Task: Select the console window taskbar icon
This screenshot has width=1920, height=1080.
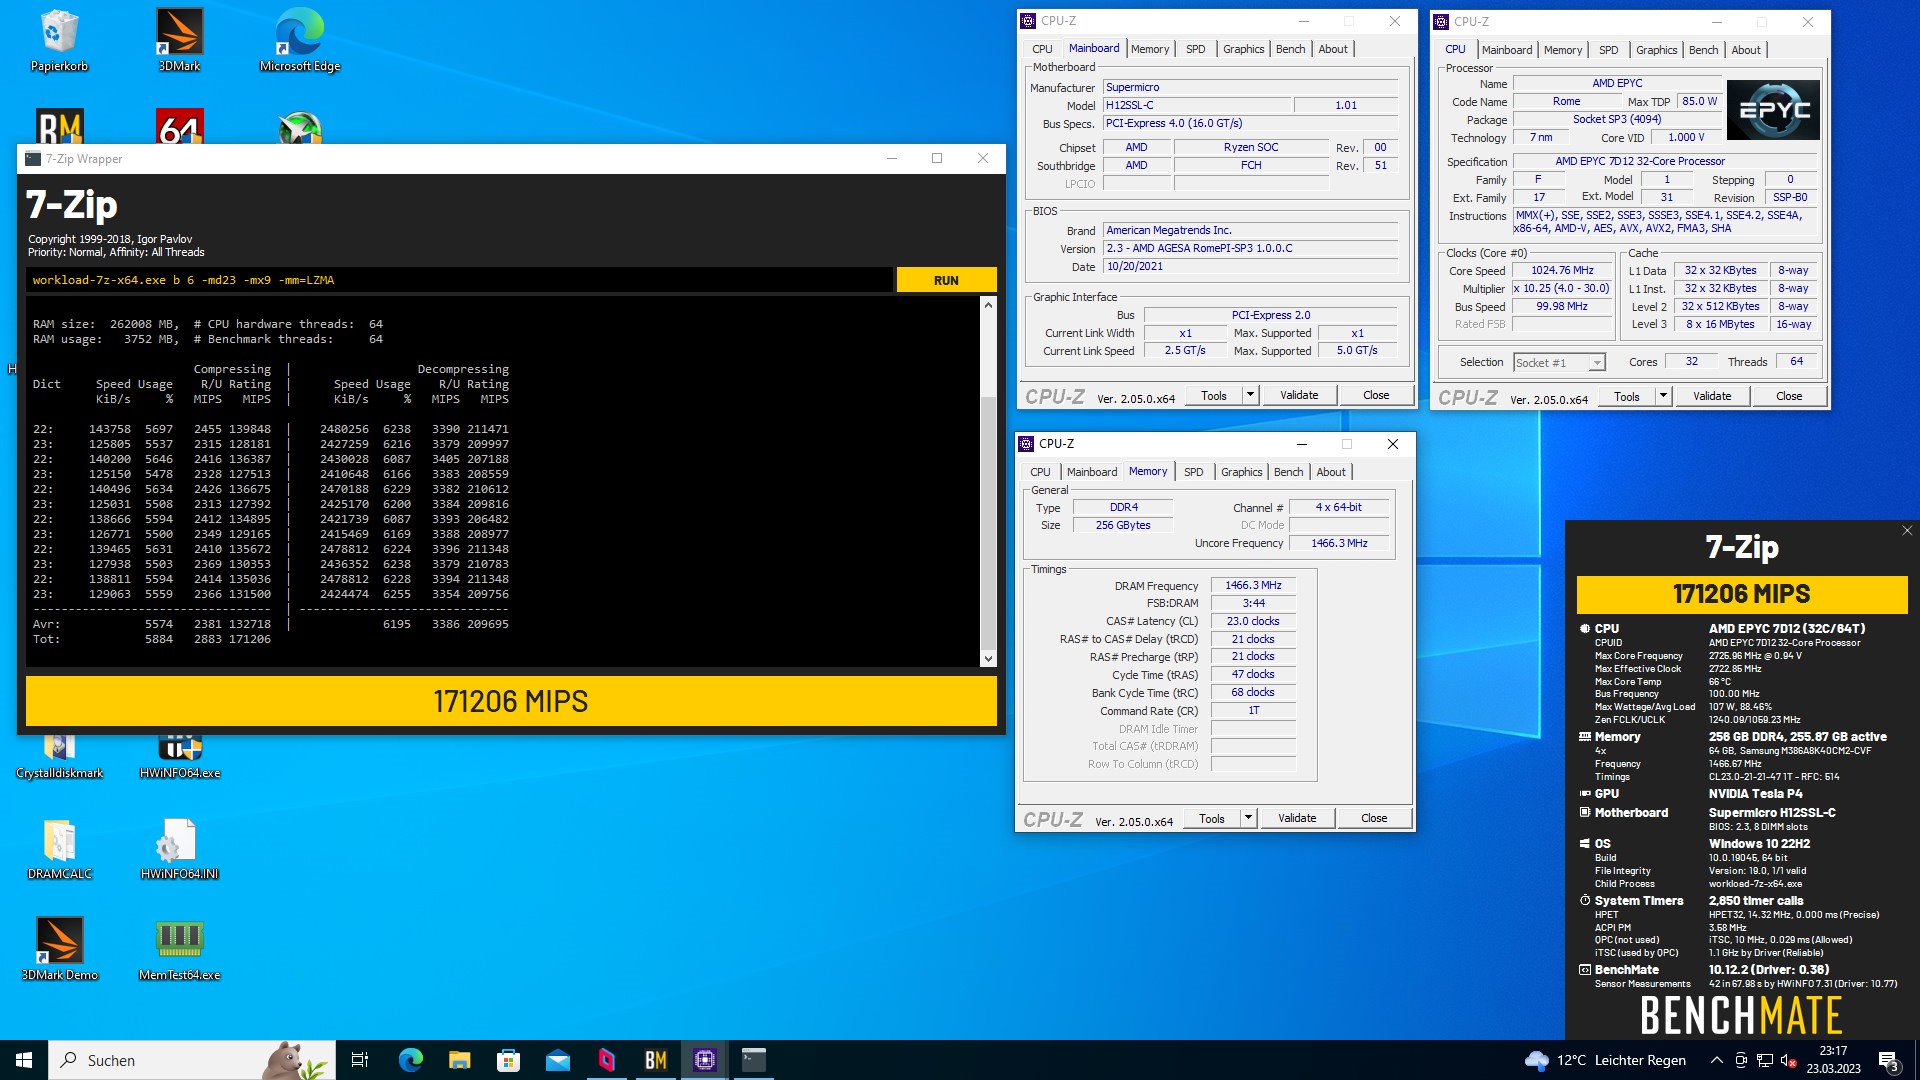Action: [x=754, y=1060]
